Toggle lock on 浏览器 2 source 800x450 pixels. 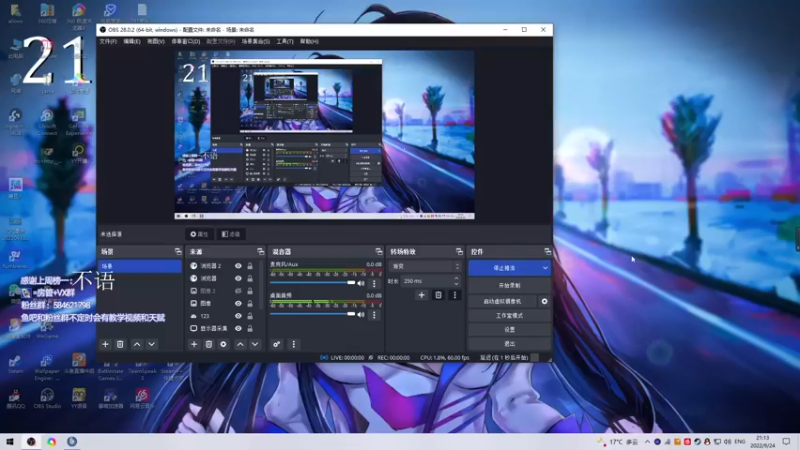250,266
